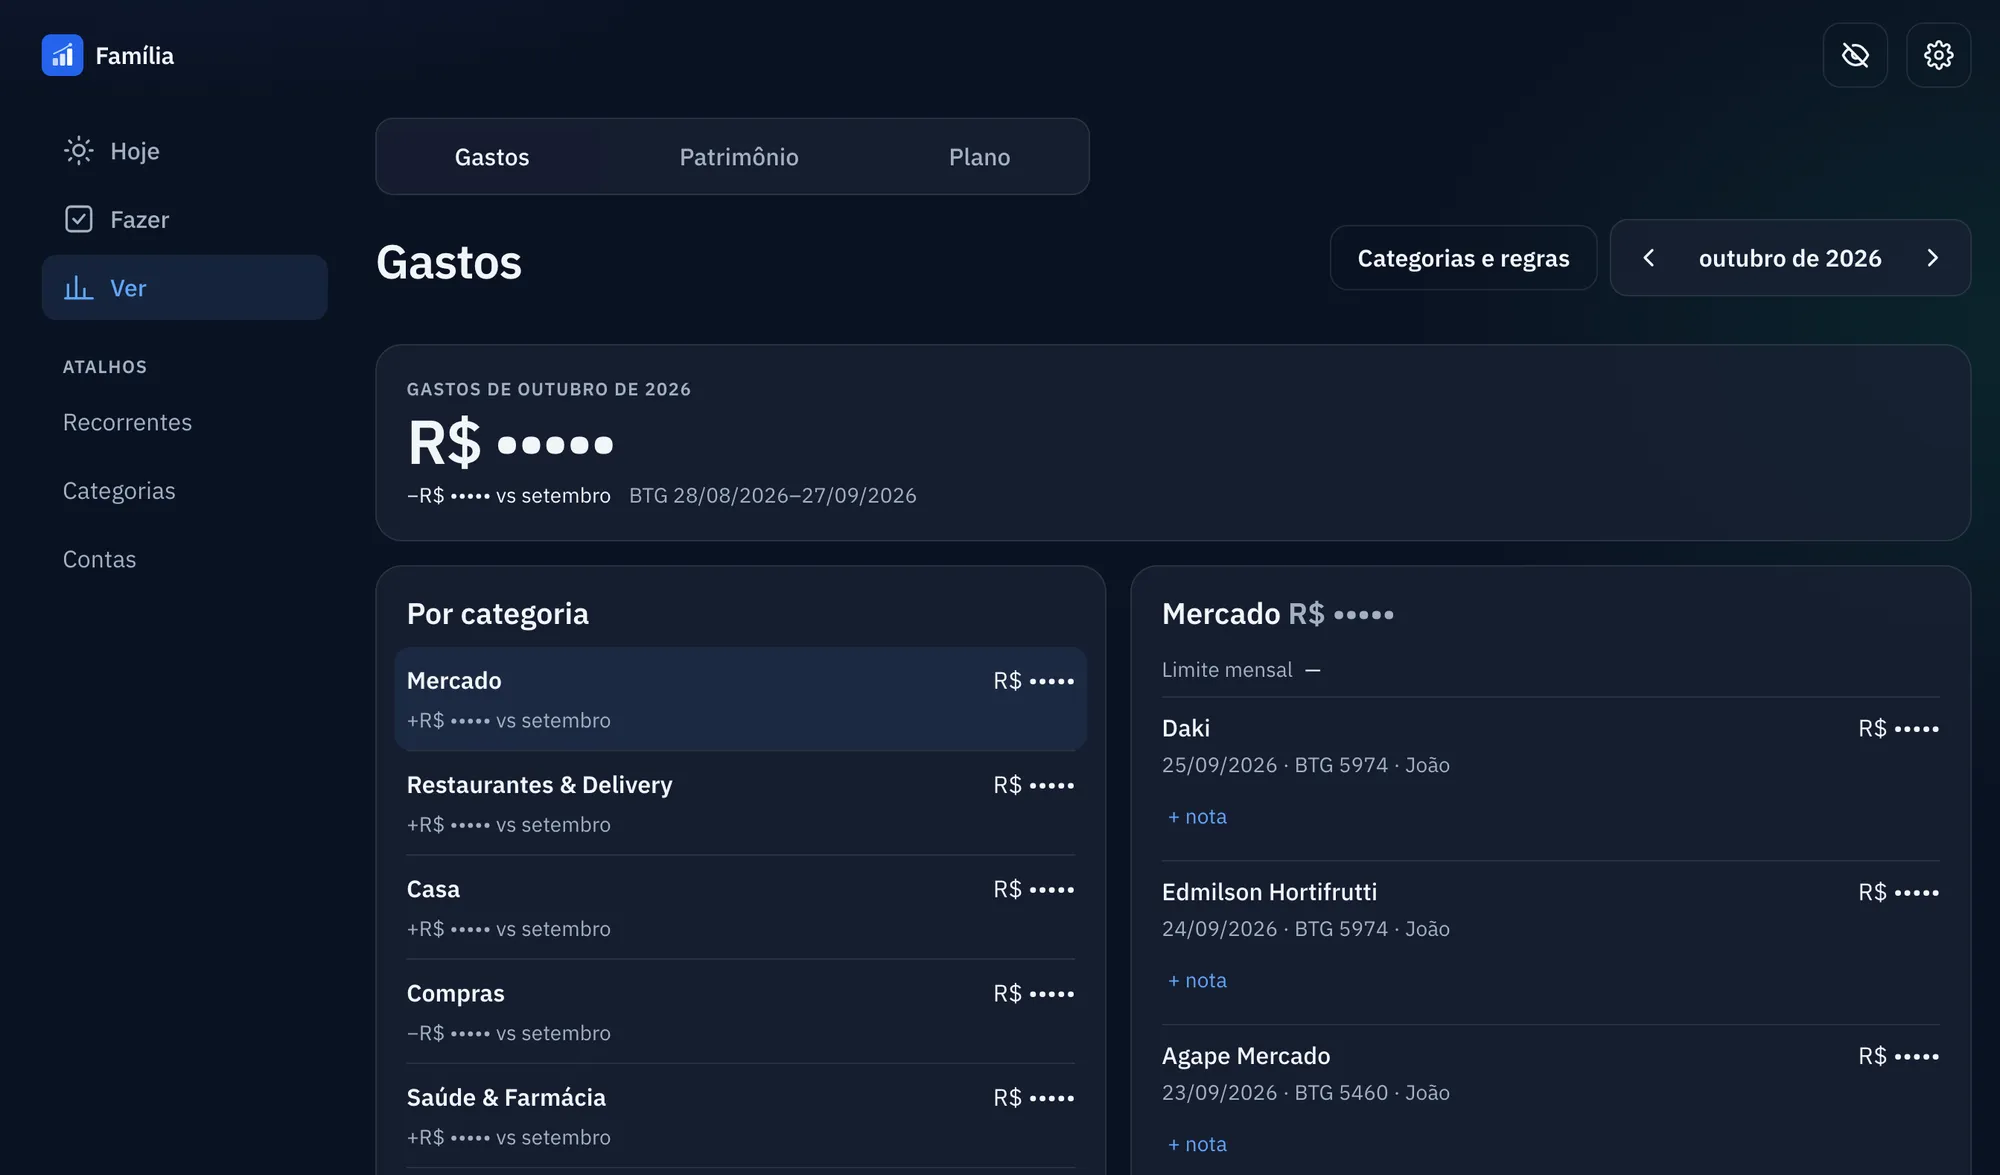
Task: Select the Saúde & Farmácia category
Action: point(740,1115)
